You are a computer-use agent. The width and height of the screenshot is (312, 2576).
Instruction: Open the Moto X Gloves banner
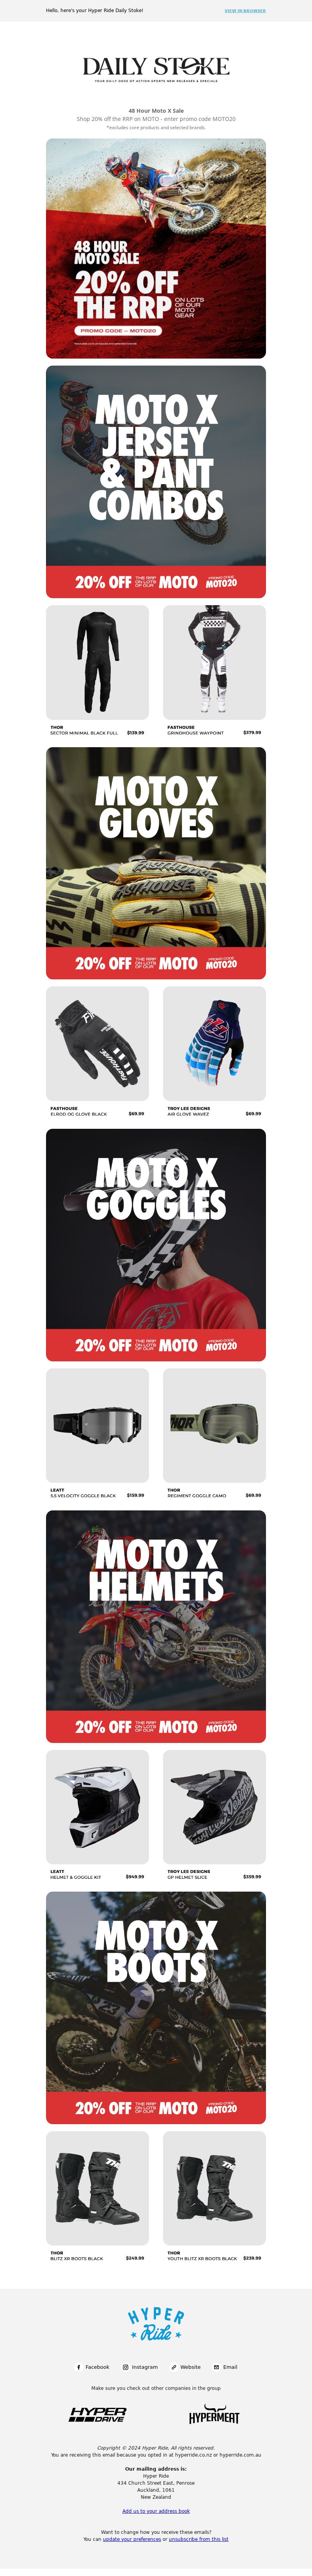tap(156, 863)
